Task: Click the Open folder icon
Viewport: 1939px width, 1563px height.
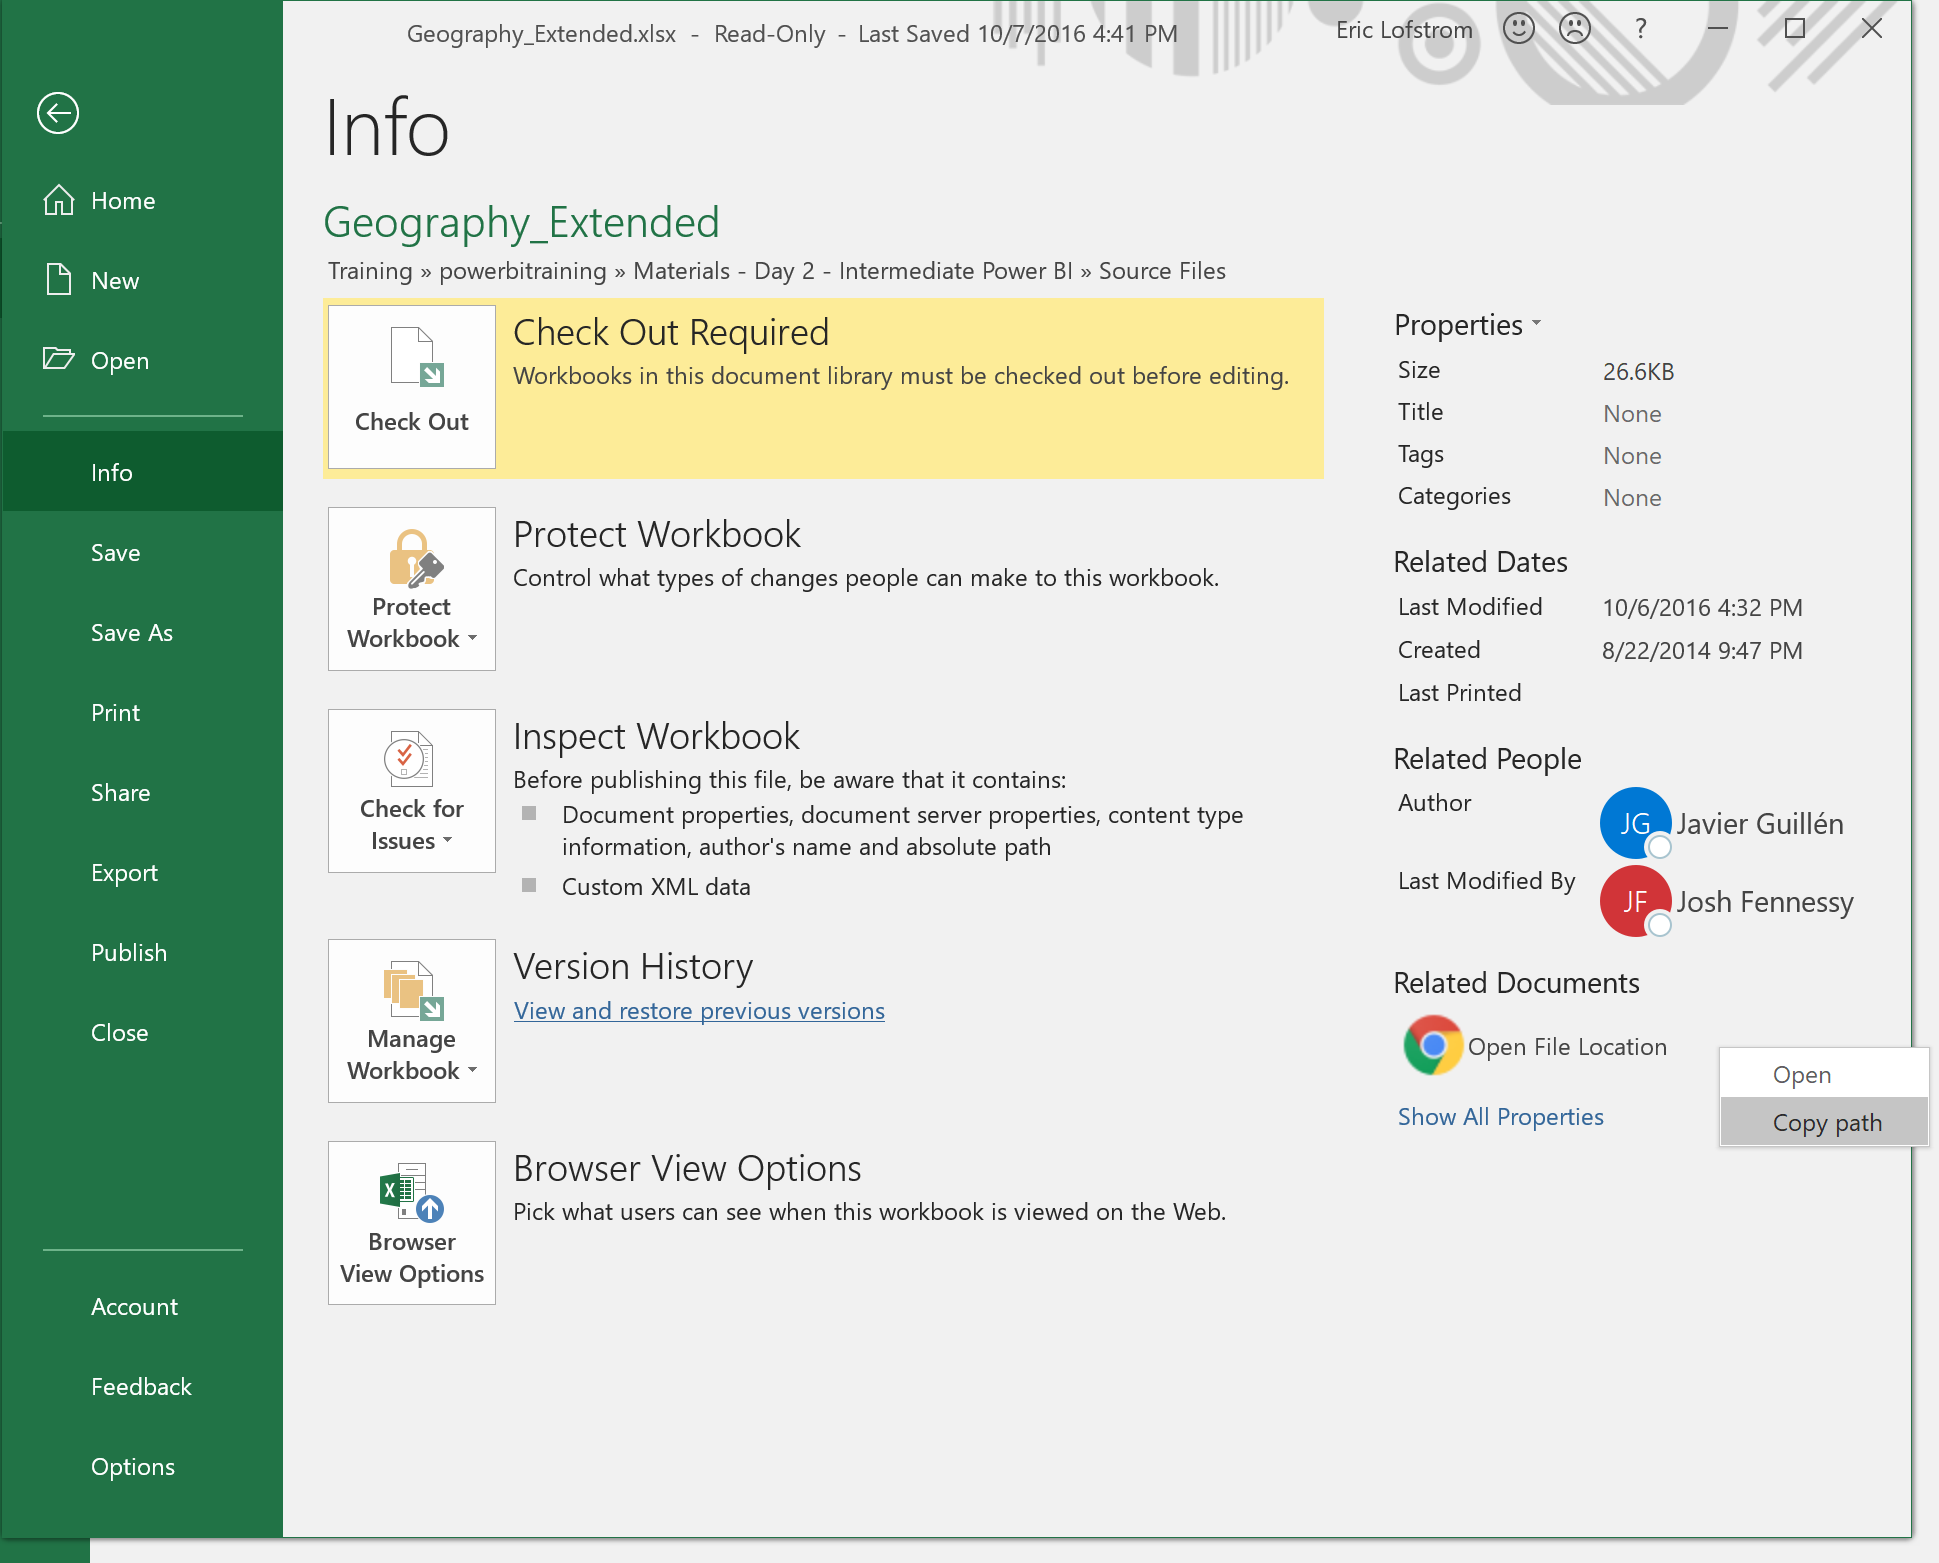Action: click(59, 359)
